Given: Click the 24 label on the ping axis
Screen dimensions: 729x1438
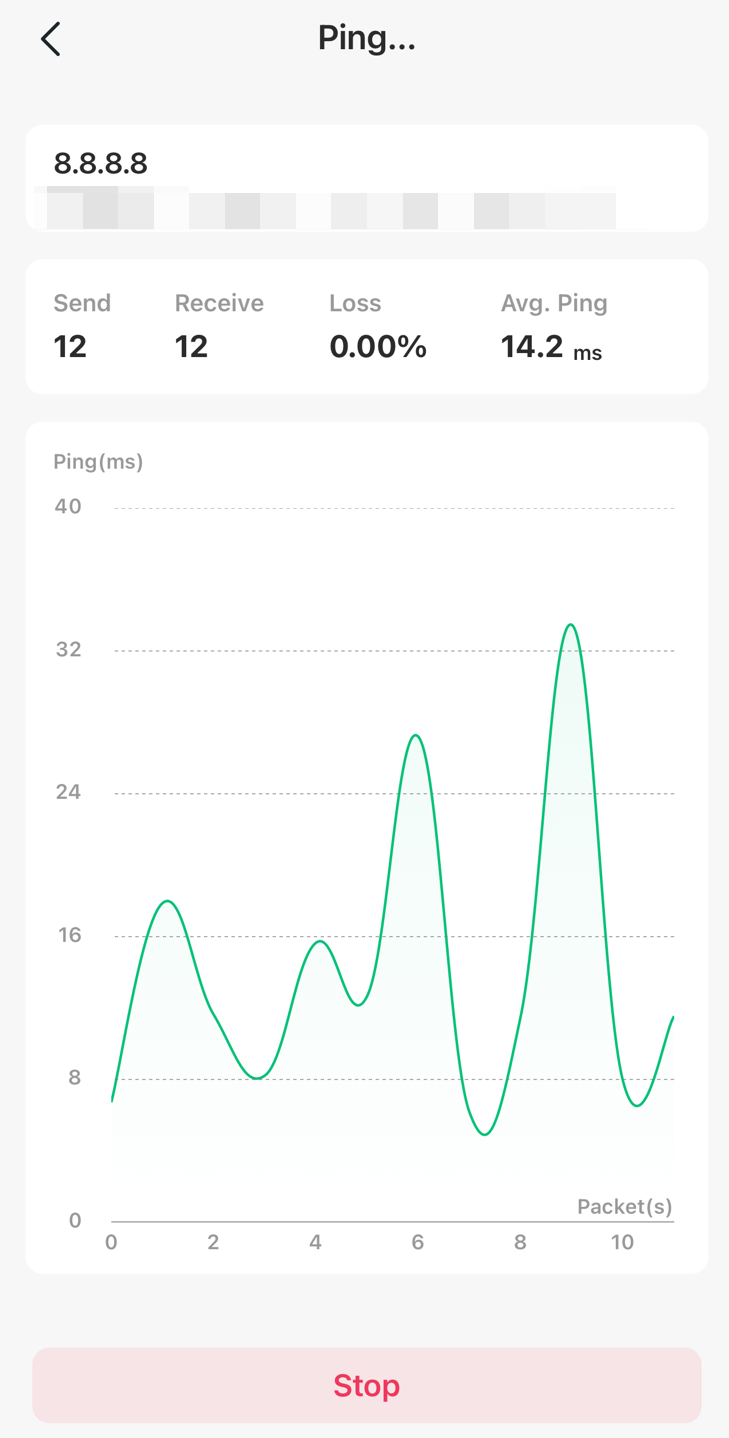Looking at the screenshot, I should coord(68,792).
